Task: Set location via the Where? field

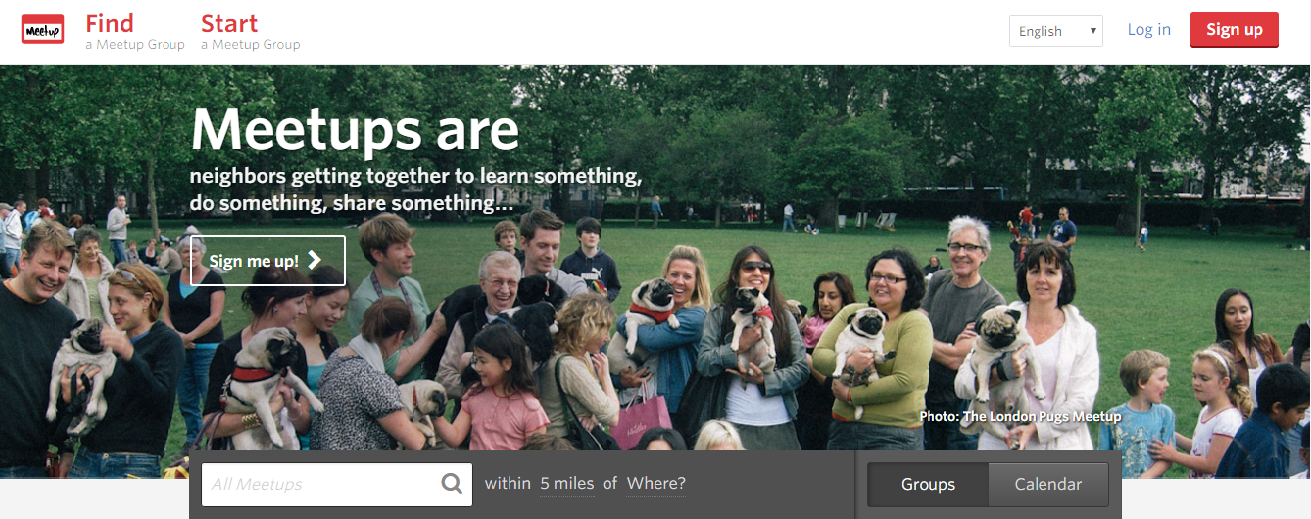Action: tap(656, 484)
